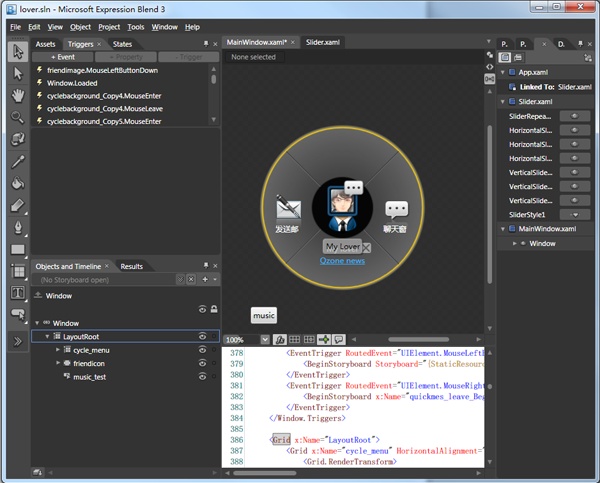Screen dimensions: 600x483
Task: Collapse the LayoutRoot tree node
Action: click(45, 337)
